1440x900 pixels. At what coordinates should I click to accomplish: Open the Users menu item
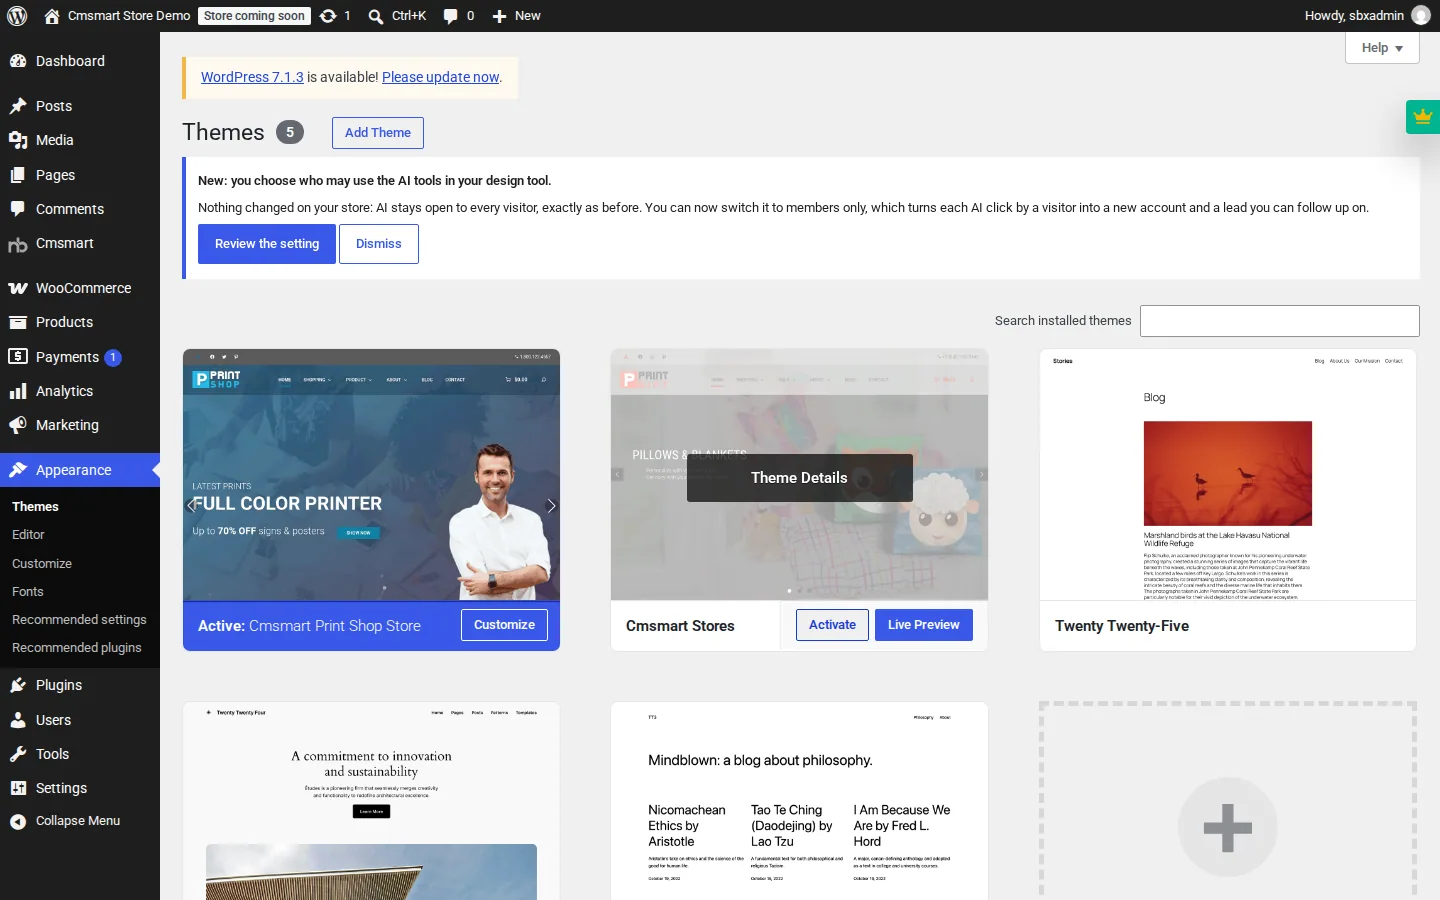80,720
